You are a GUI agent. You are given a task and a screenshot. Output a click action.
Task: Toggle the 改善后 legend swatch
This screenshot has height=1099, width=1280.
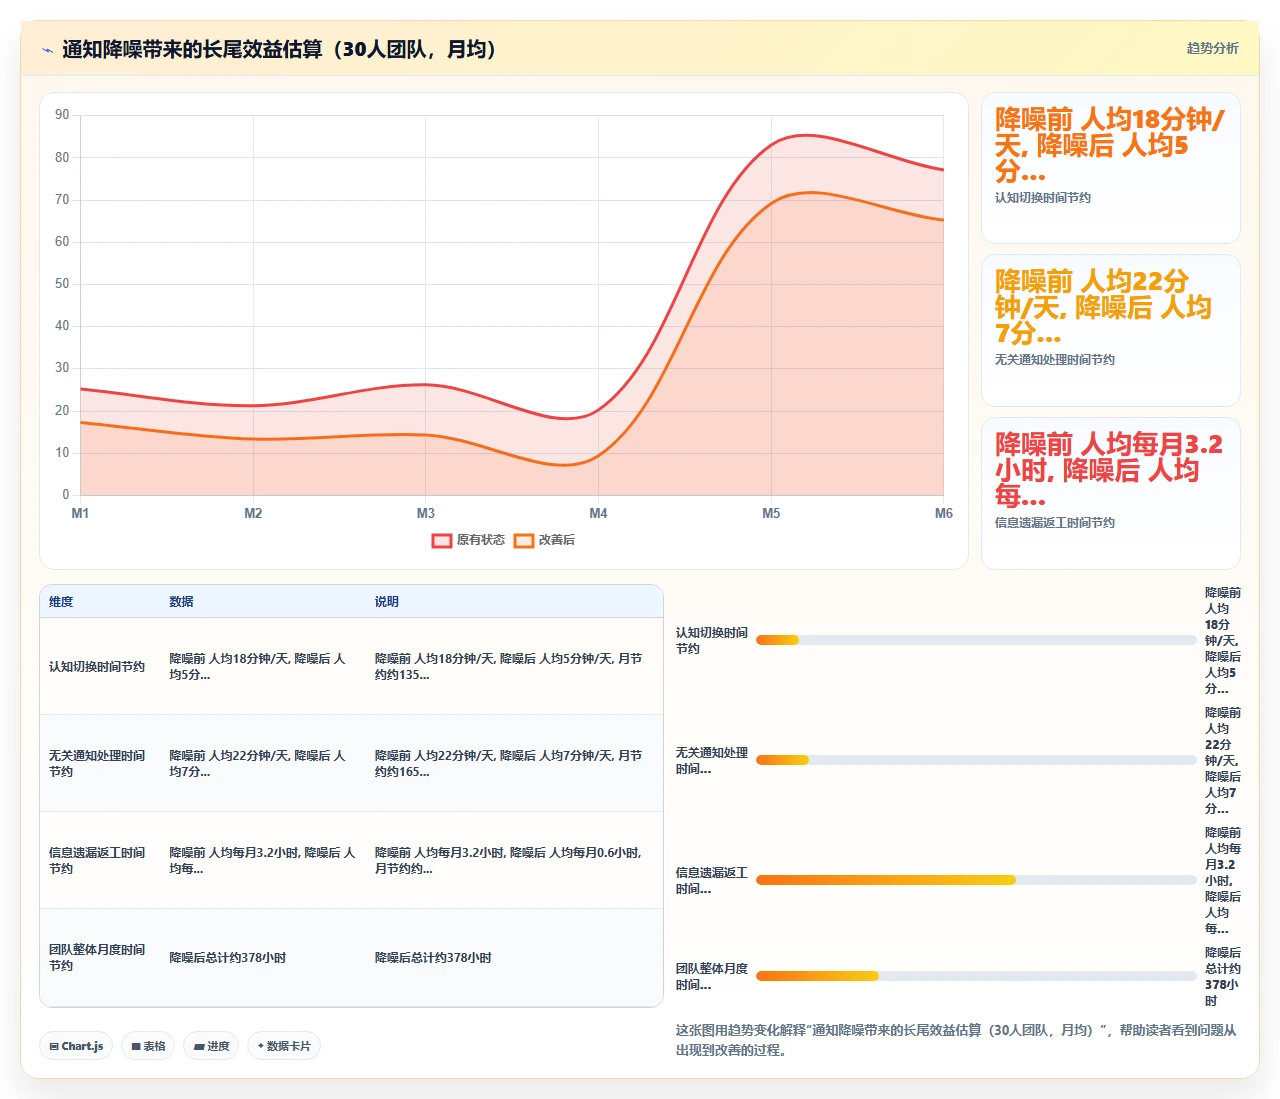[524, 541]
